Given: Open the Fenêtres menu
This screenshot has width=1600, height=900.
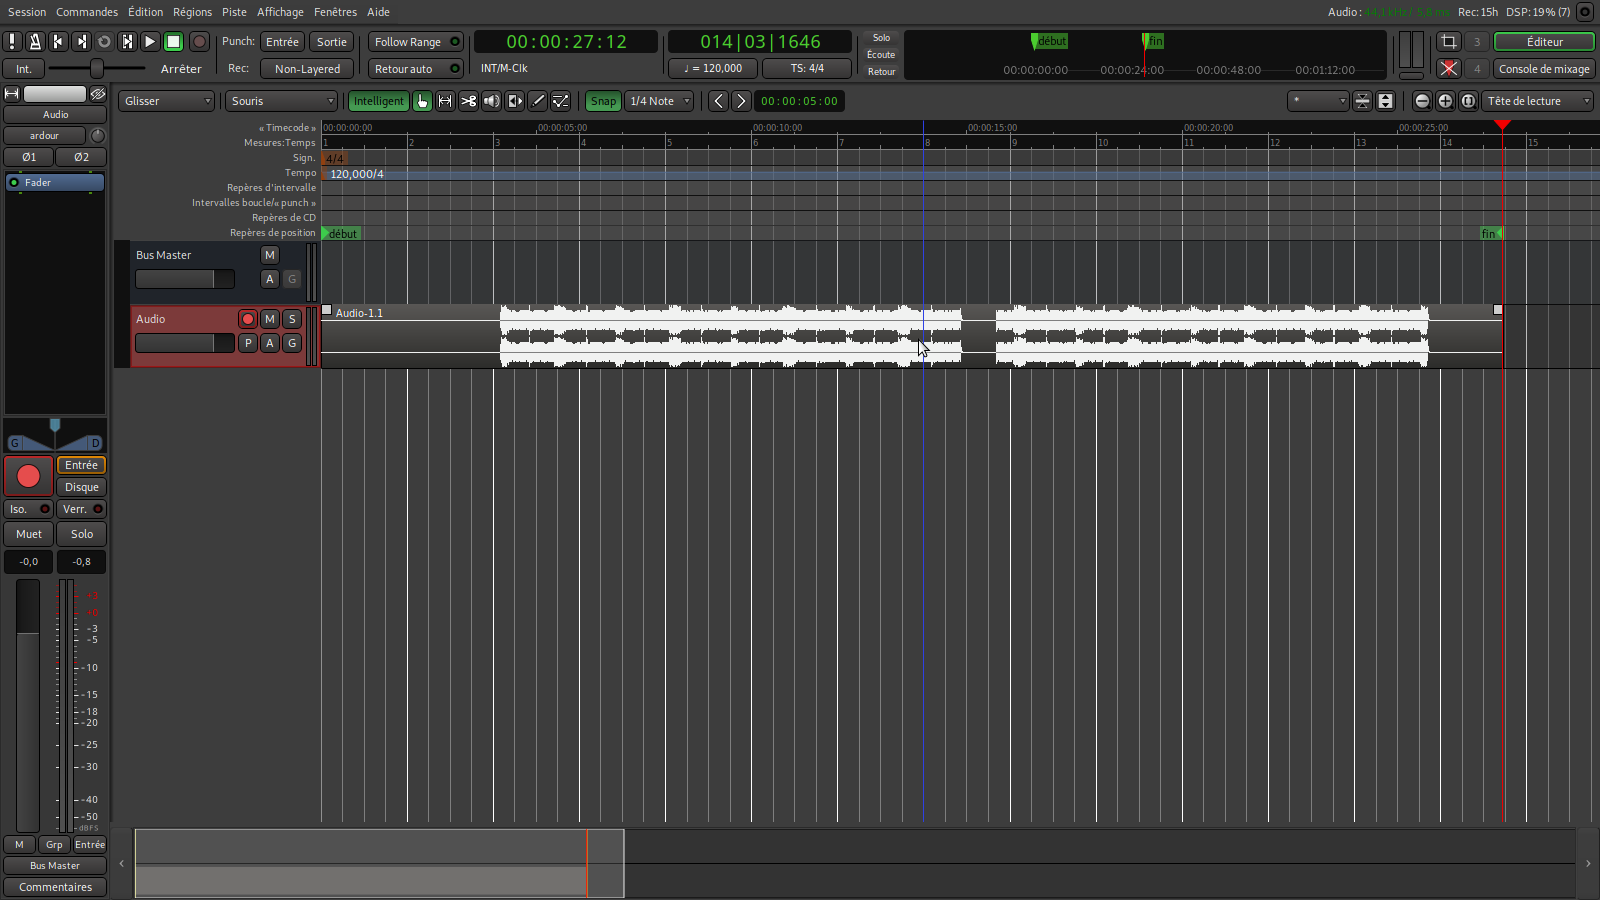Looking at the screenshot, I should [x=335, y=12].
